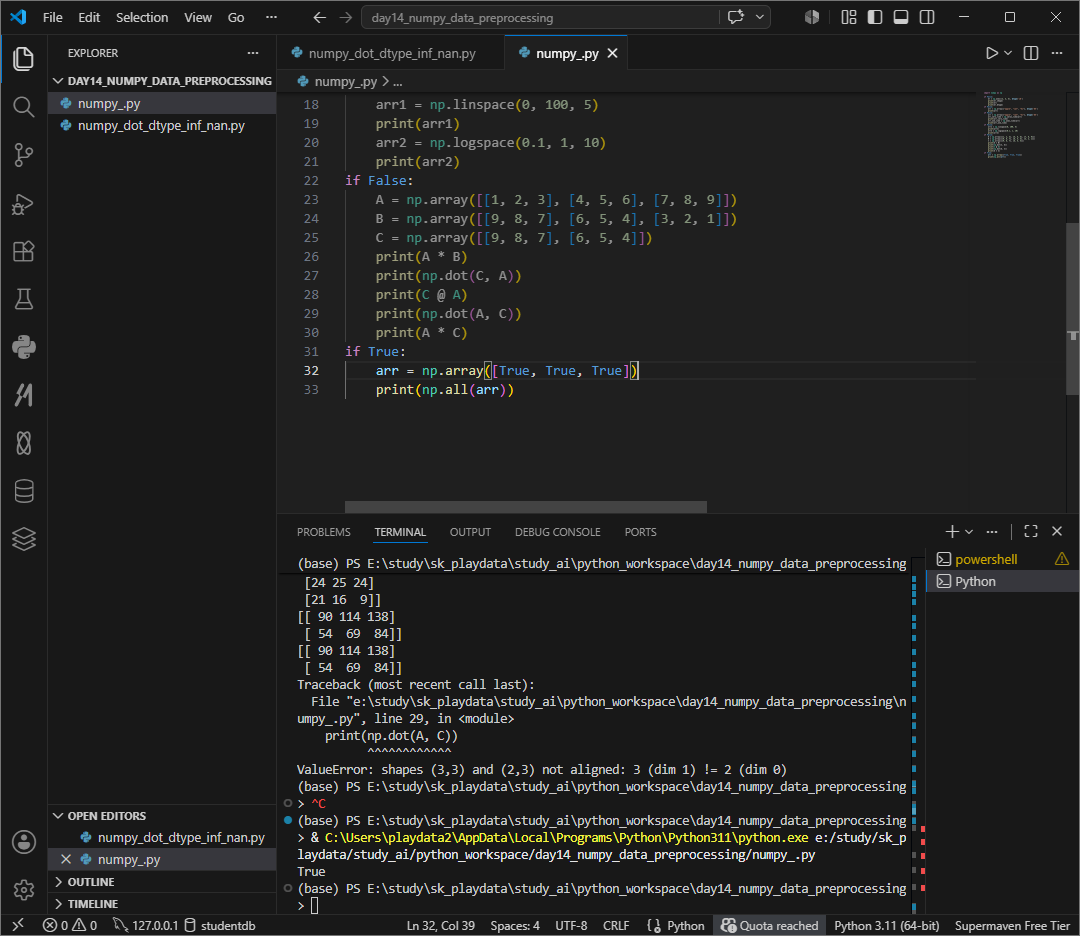
Task: Open the Accounts menu icon
Action: point(23,842)
